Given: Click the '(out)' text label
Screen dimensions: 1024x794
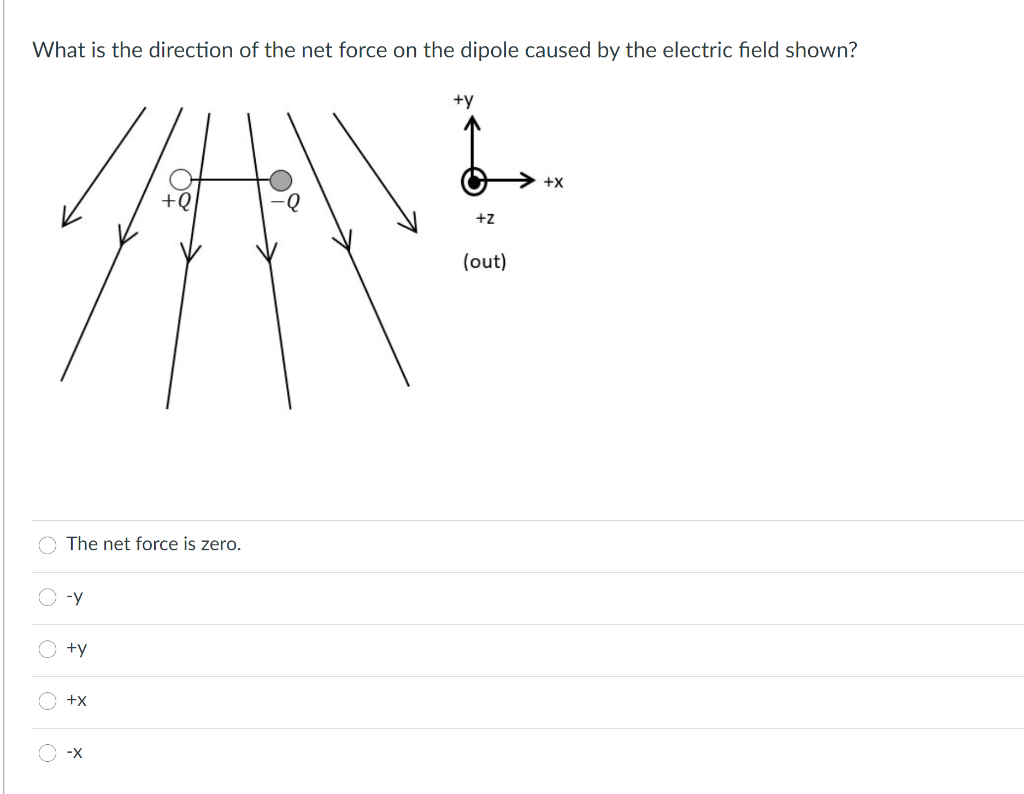Looking at the screenshot, I should 485,261.
